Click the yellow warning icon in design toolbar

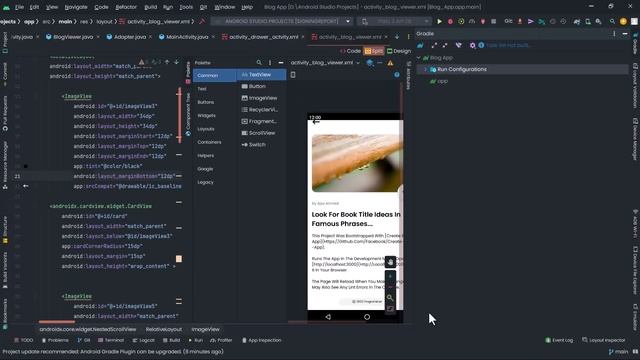click(390, 63)
